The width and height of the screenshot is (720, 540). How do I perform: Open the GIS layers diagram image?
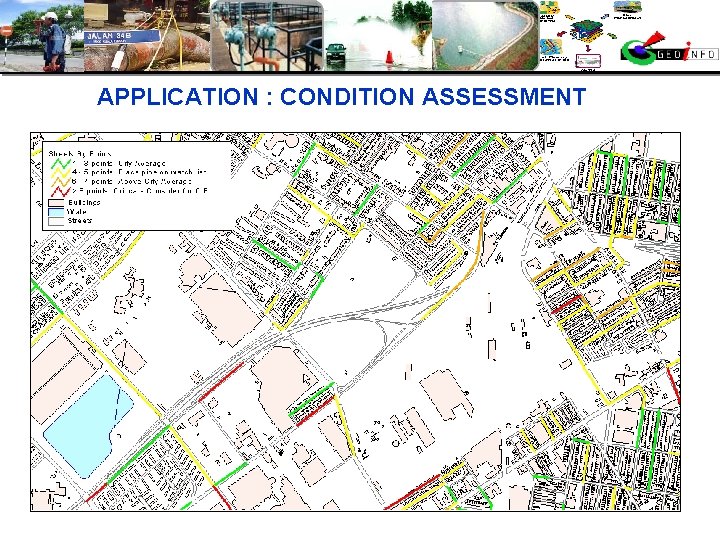(x=590, y=35)
